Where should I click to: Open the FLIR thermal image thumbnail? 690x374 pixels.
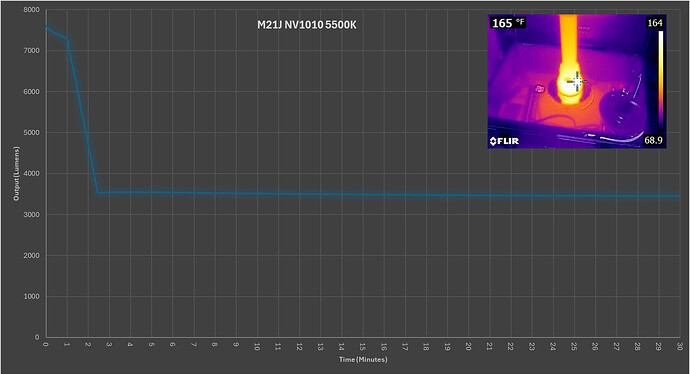(x=577, y=81)
